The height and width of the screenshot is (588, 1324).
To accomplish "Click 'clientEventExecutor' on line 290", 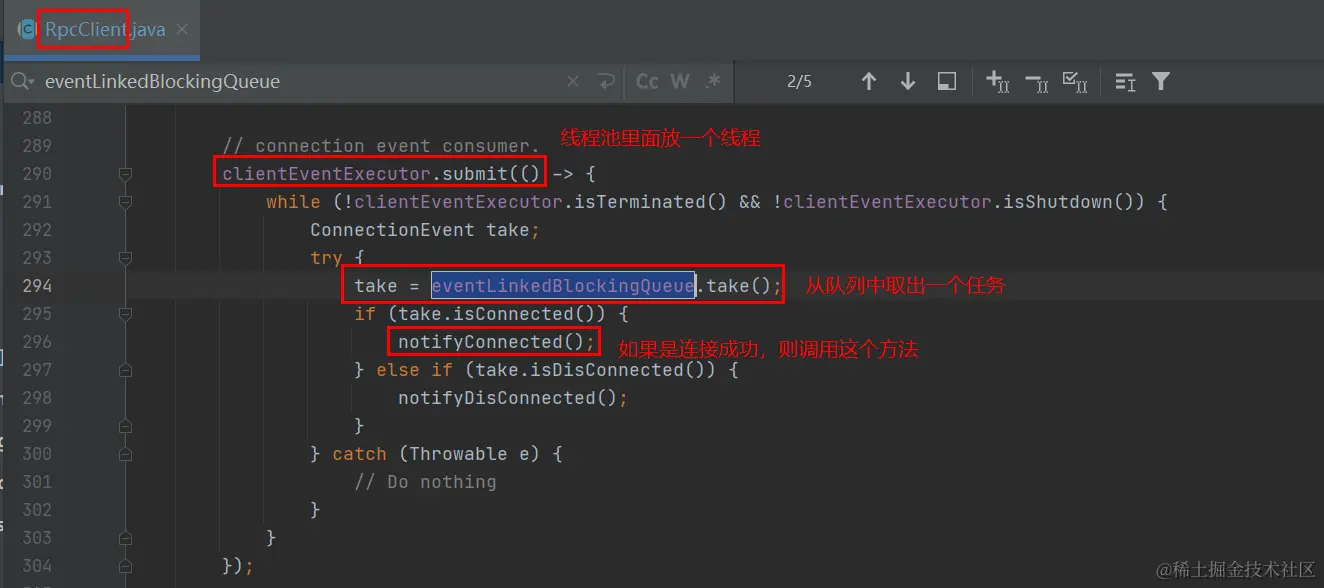I will tap(326, 174).
